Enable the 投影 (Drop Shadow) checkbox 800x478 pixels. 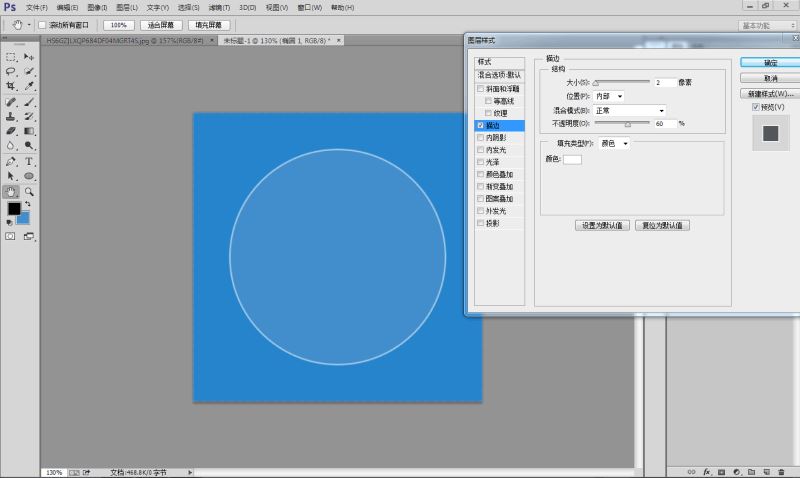(481, 223)
